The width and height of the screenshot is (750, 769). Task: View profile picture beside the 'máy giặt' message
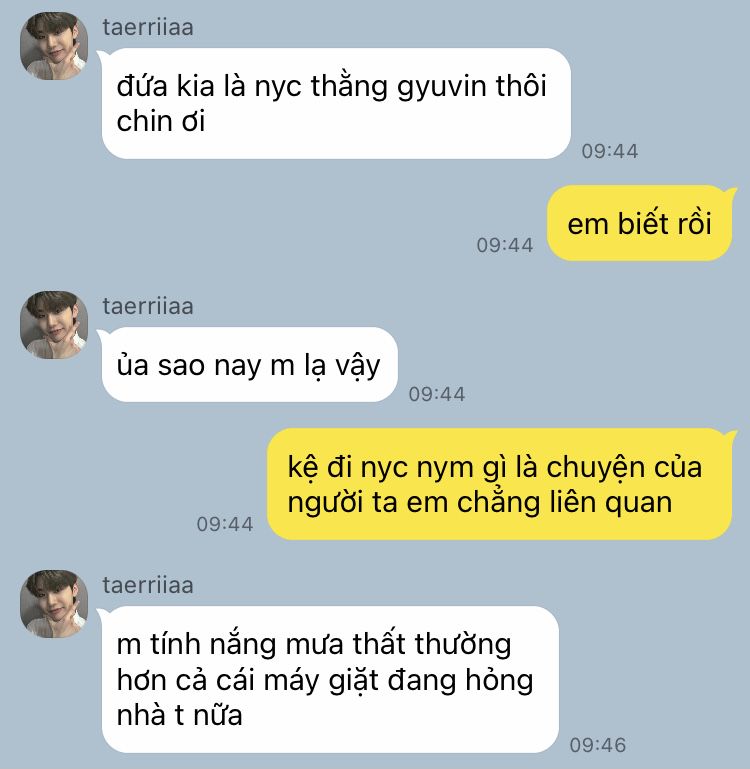54,604
